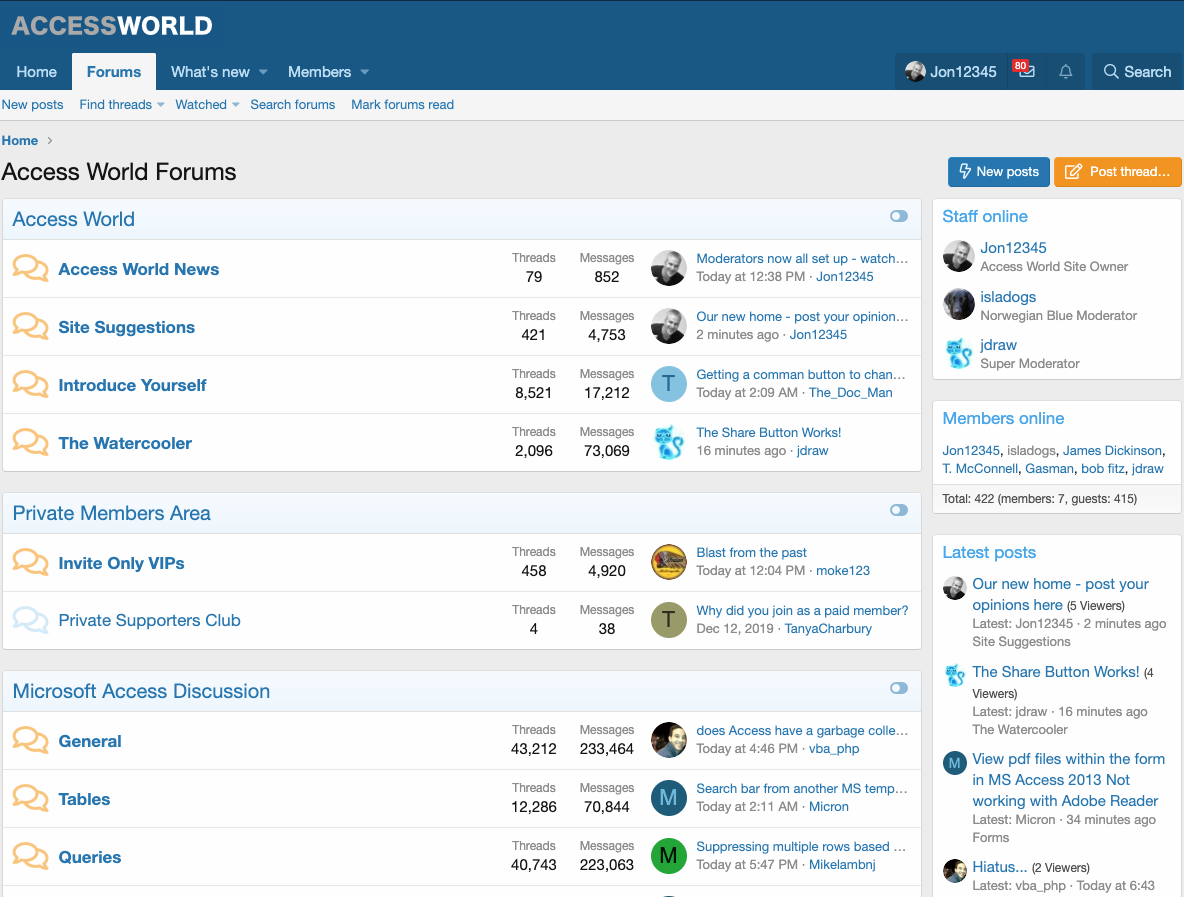Click jdraw's cat avatar under Staff online
The height and width of the screenshot is (897, 1184).
958,353
